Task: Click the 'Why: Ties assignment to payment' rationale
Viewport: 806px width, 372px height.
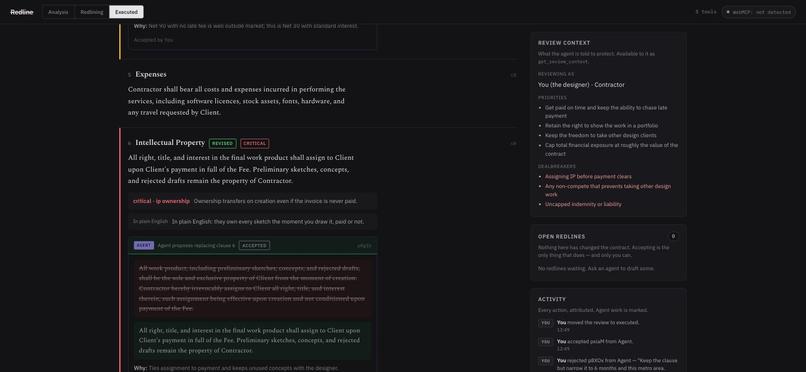Action: click(236, 368)
